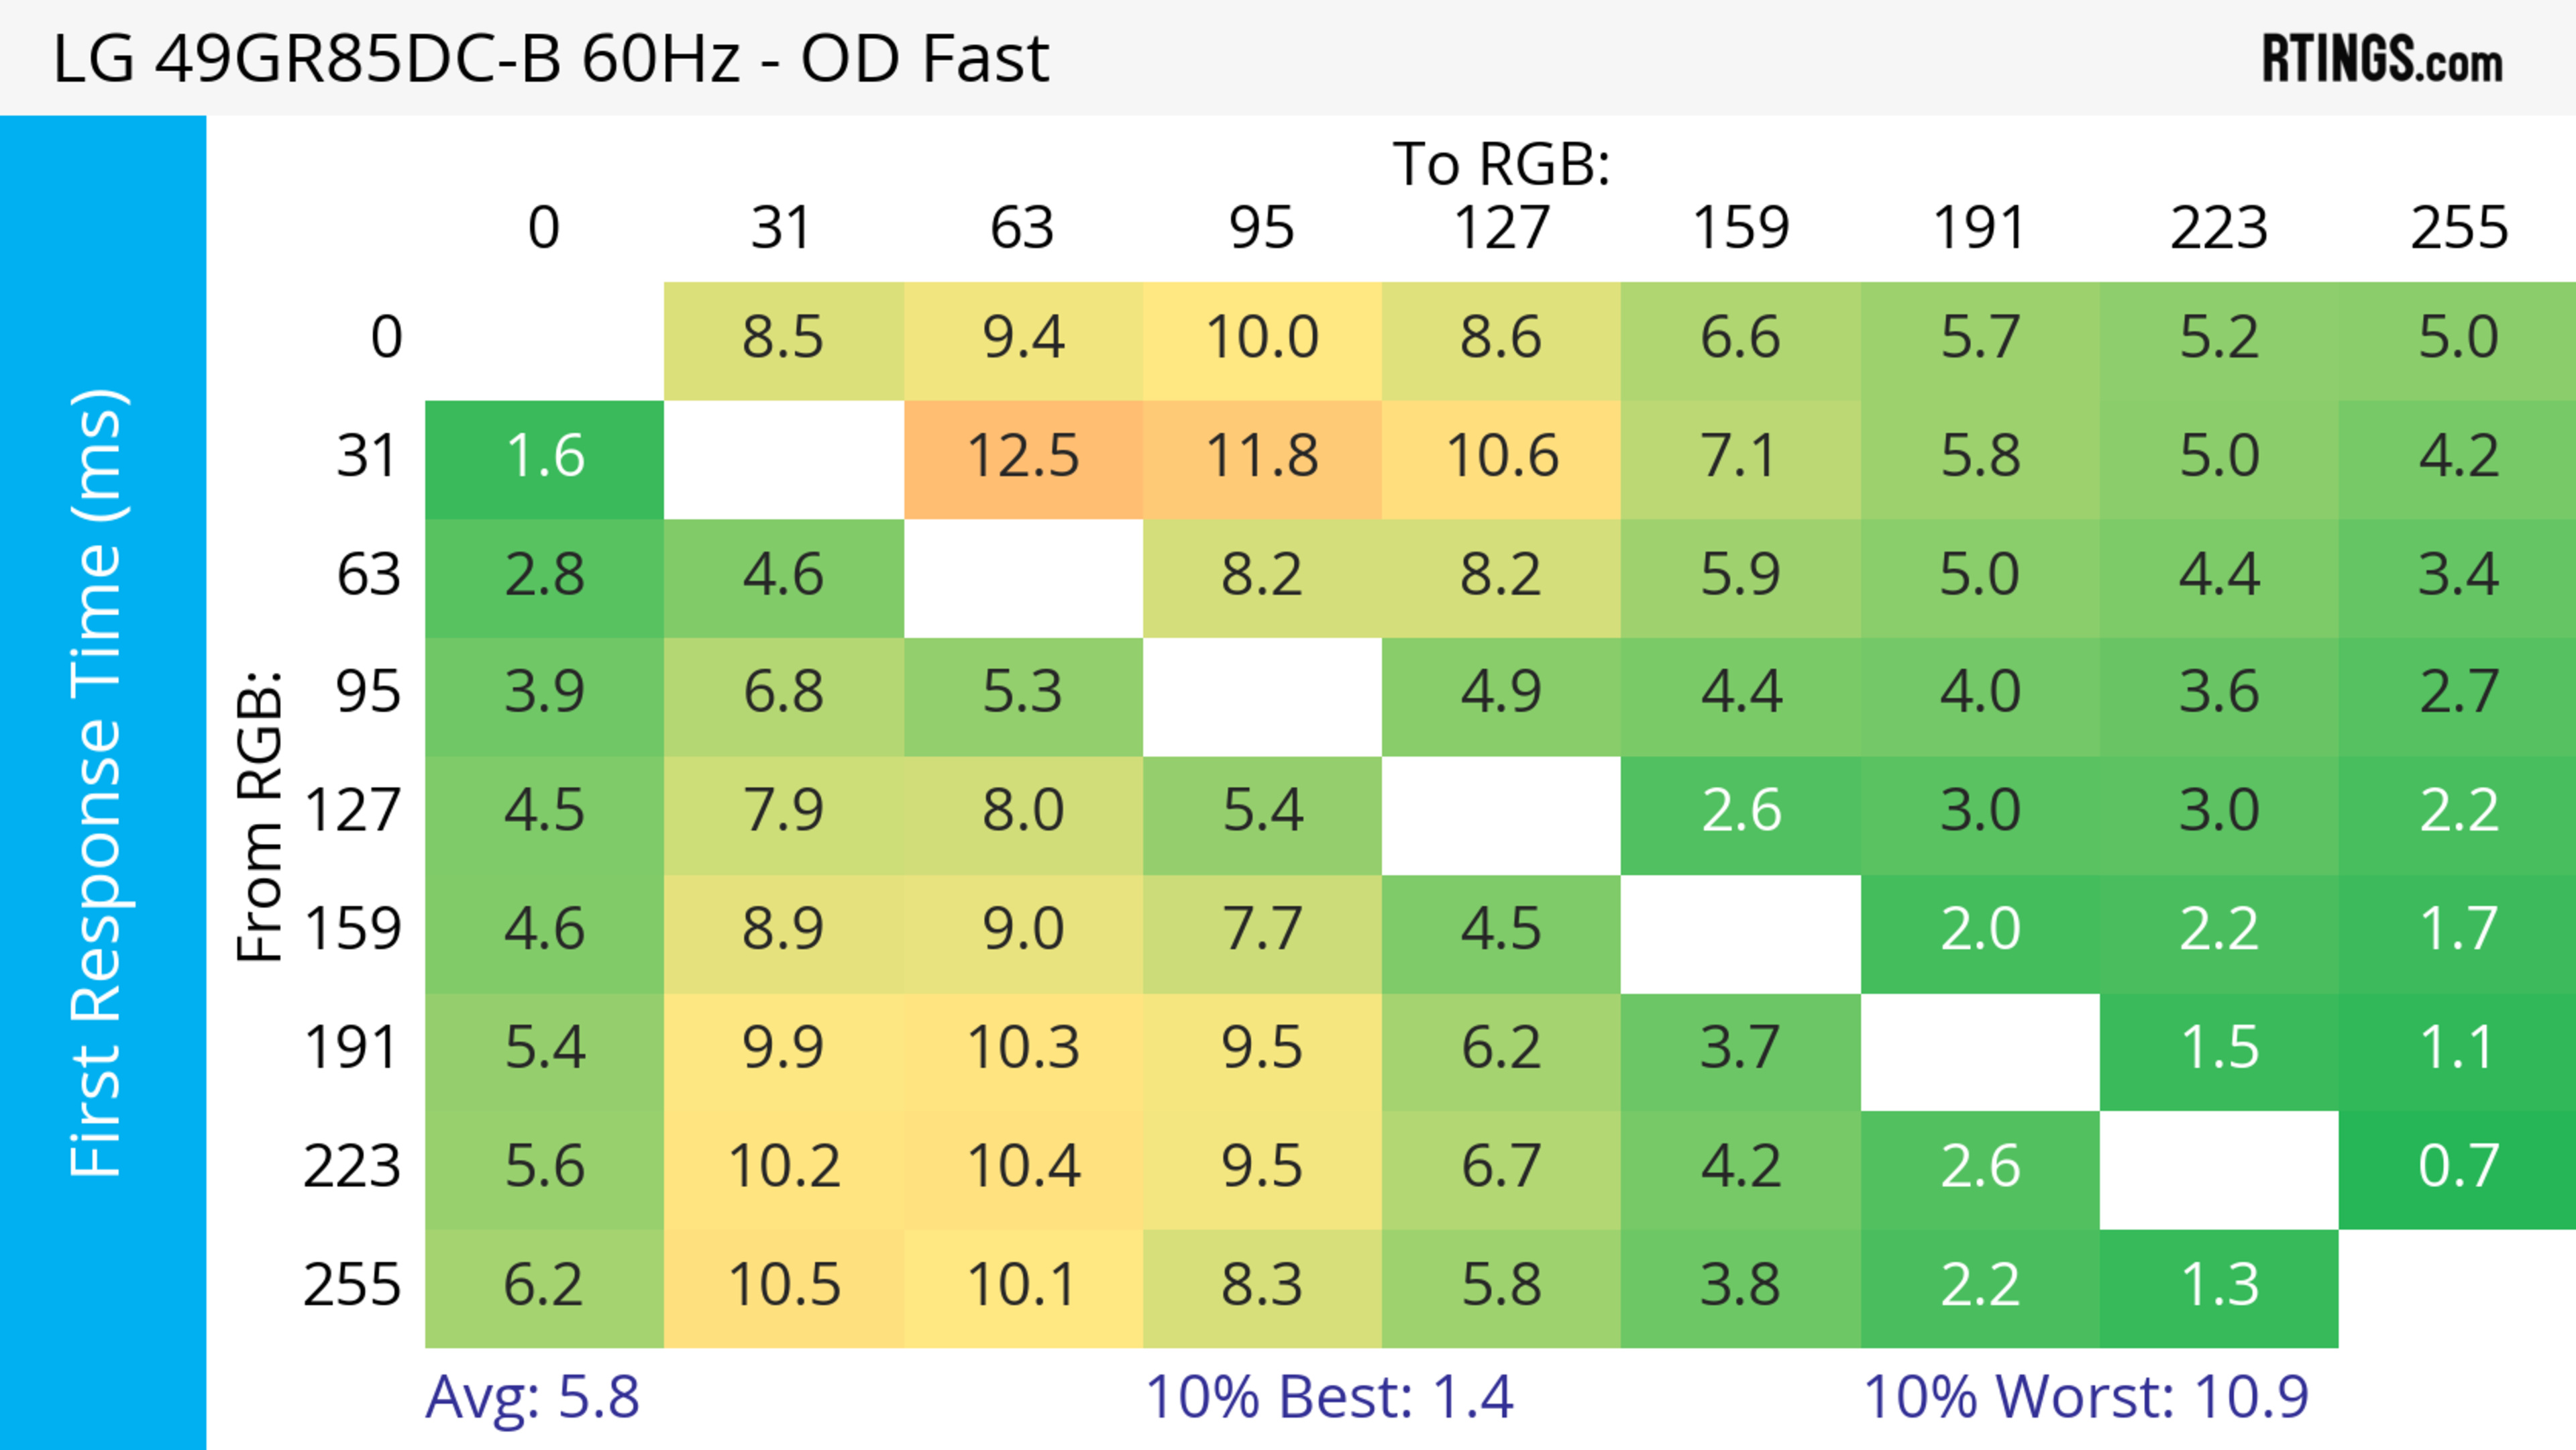Select the column header 127

pyautogui.click(x=1501, y=229)
